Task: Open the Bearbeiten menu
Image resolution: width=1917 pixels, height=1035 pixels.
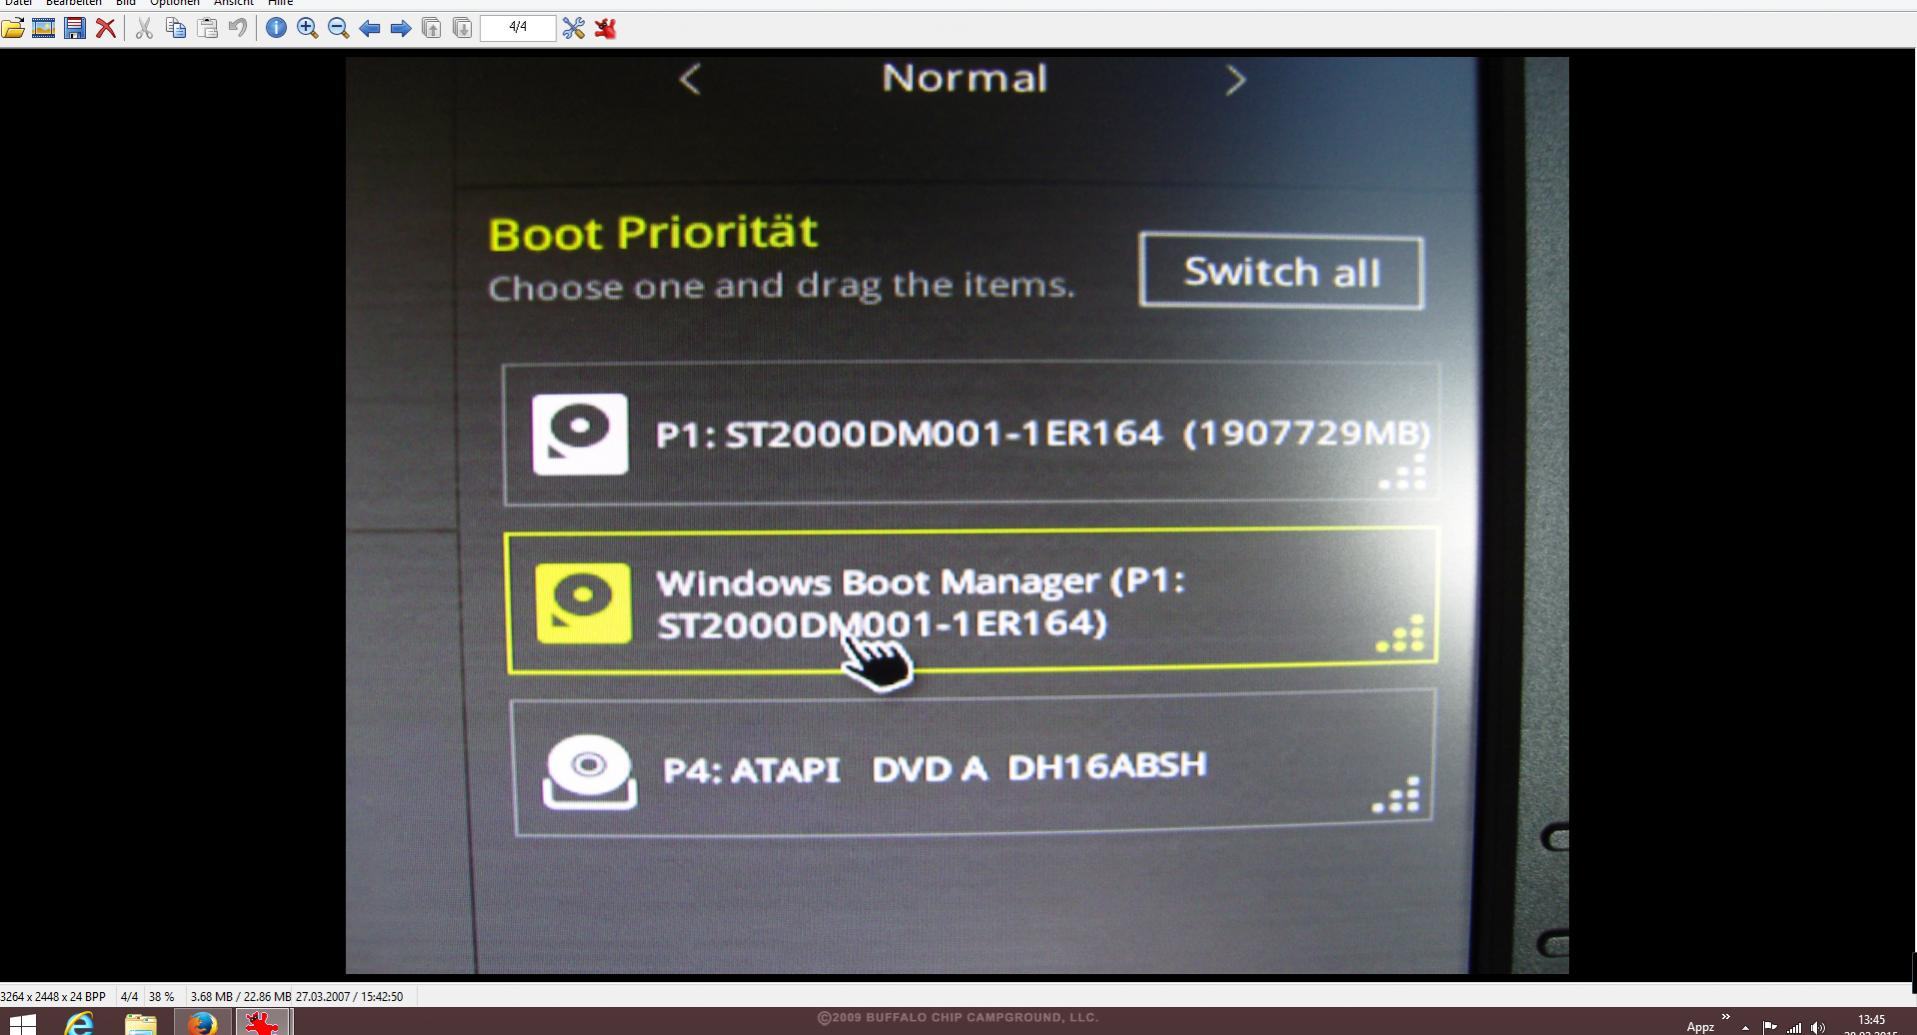Action: (73, 3)
